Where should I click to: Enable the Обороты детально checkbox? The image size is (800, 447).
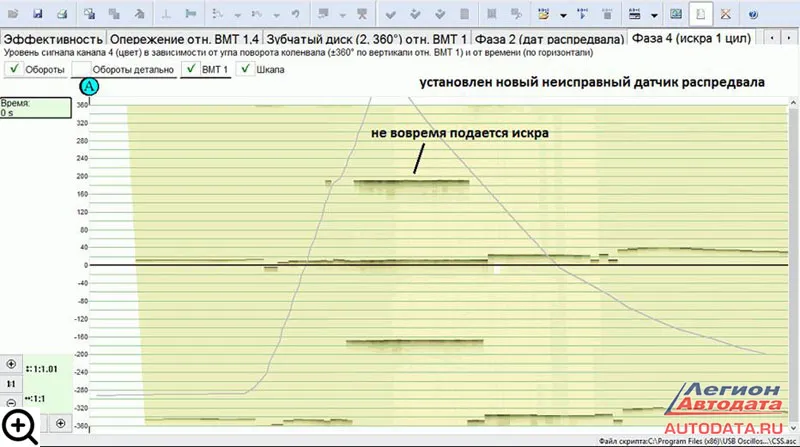80,70
